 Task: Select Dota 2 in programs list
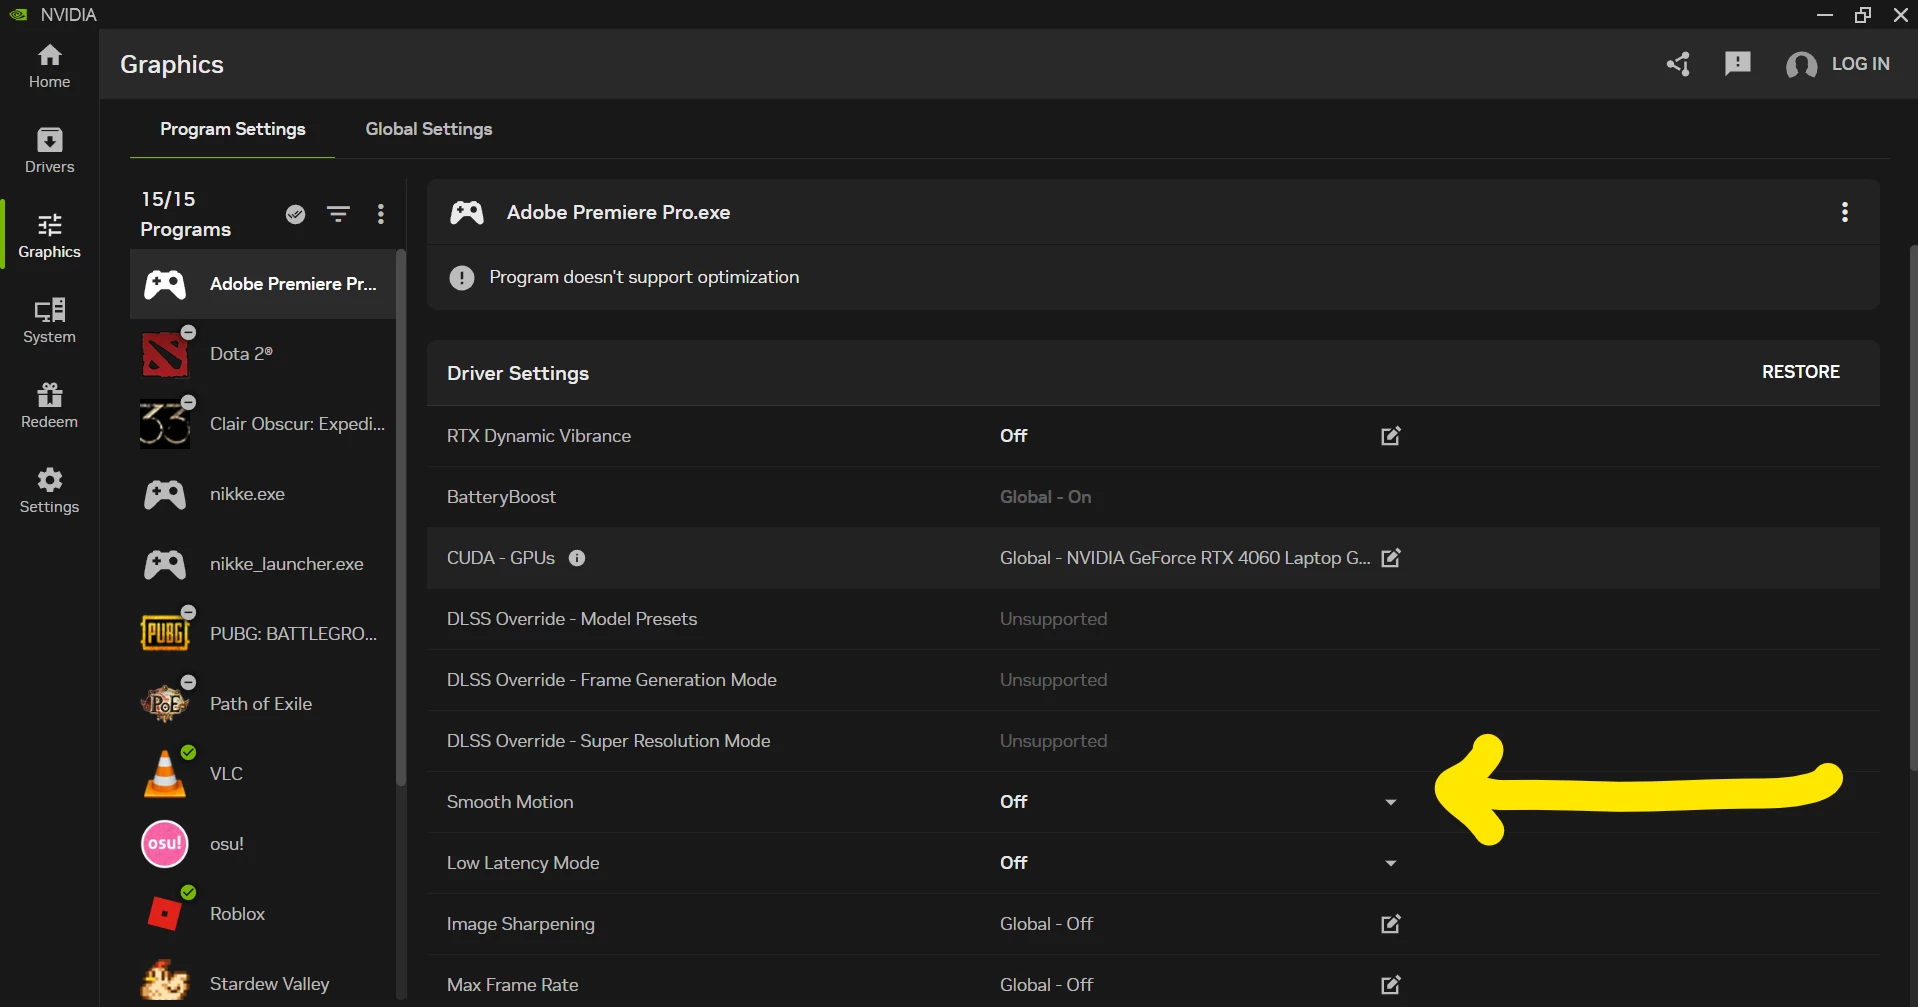[x=263, y=354]
